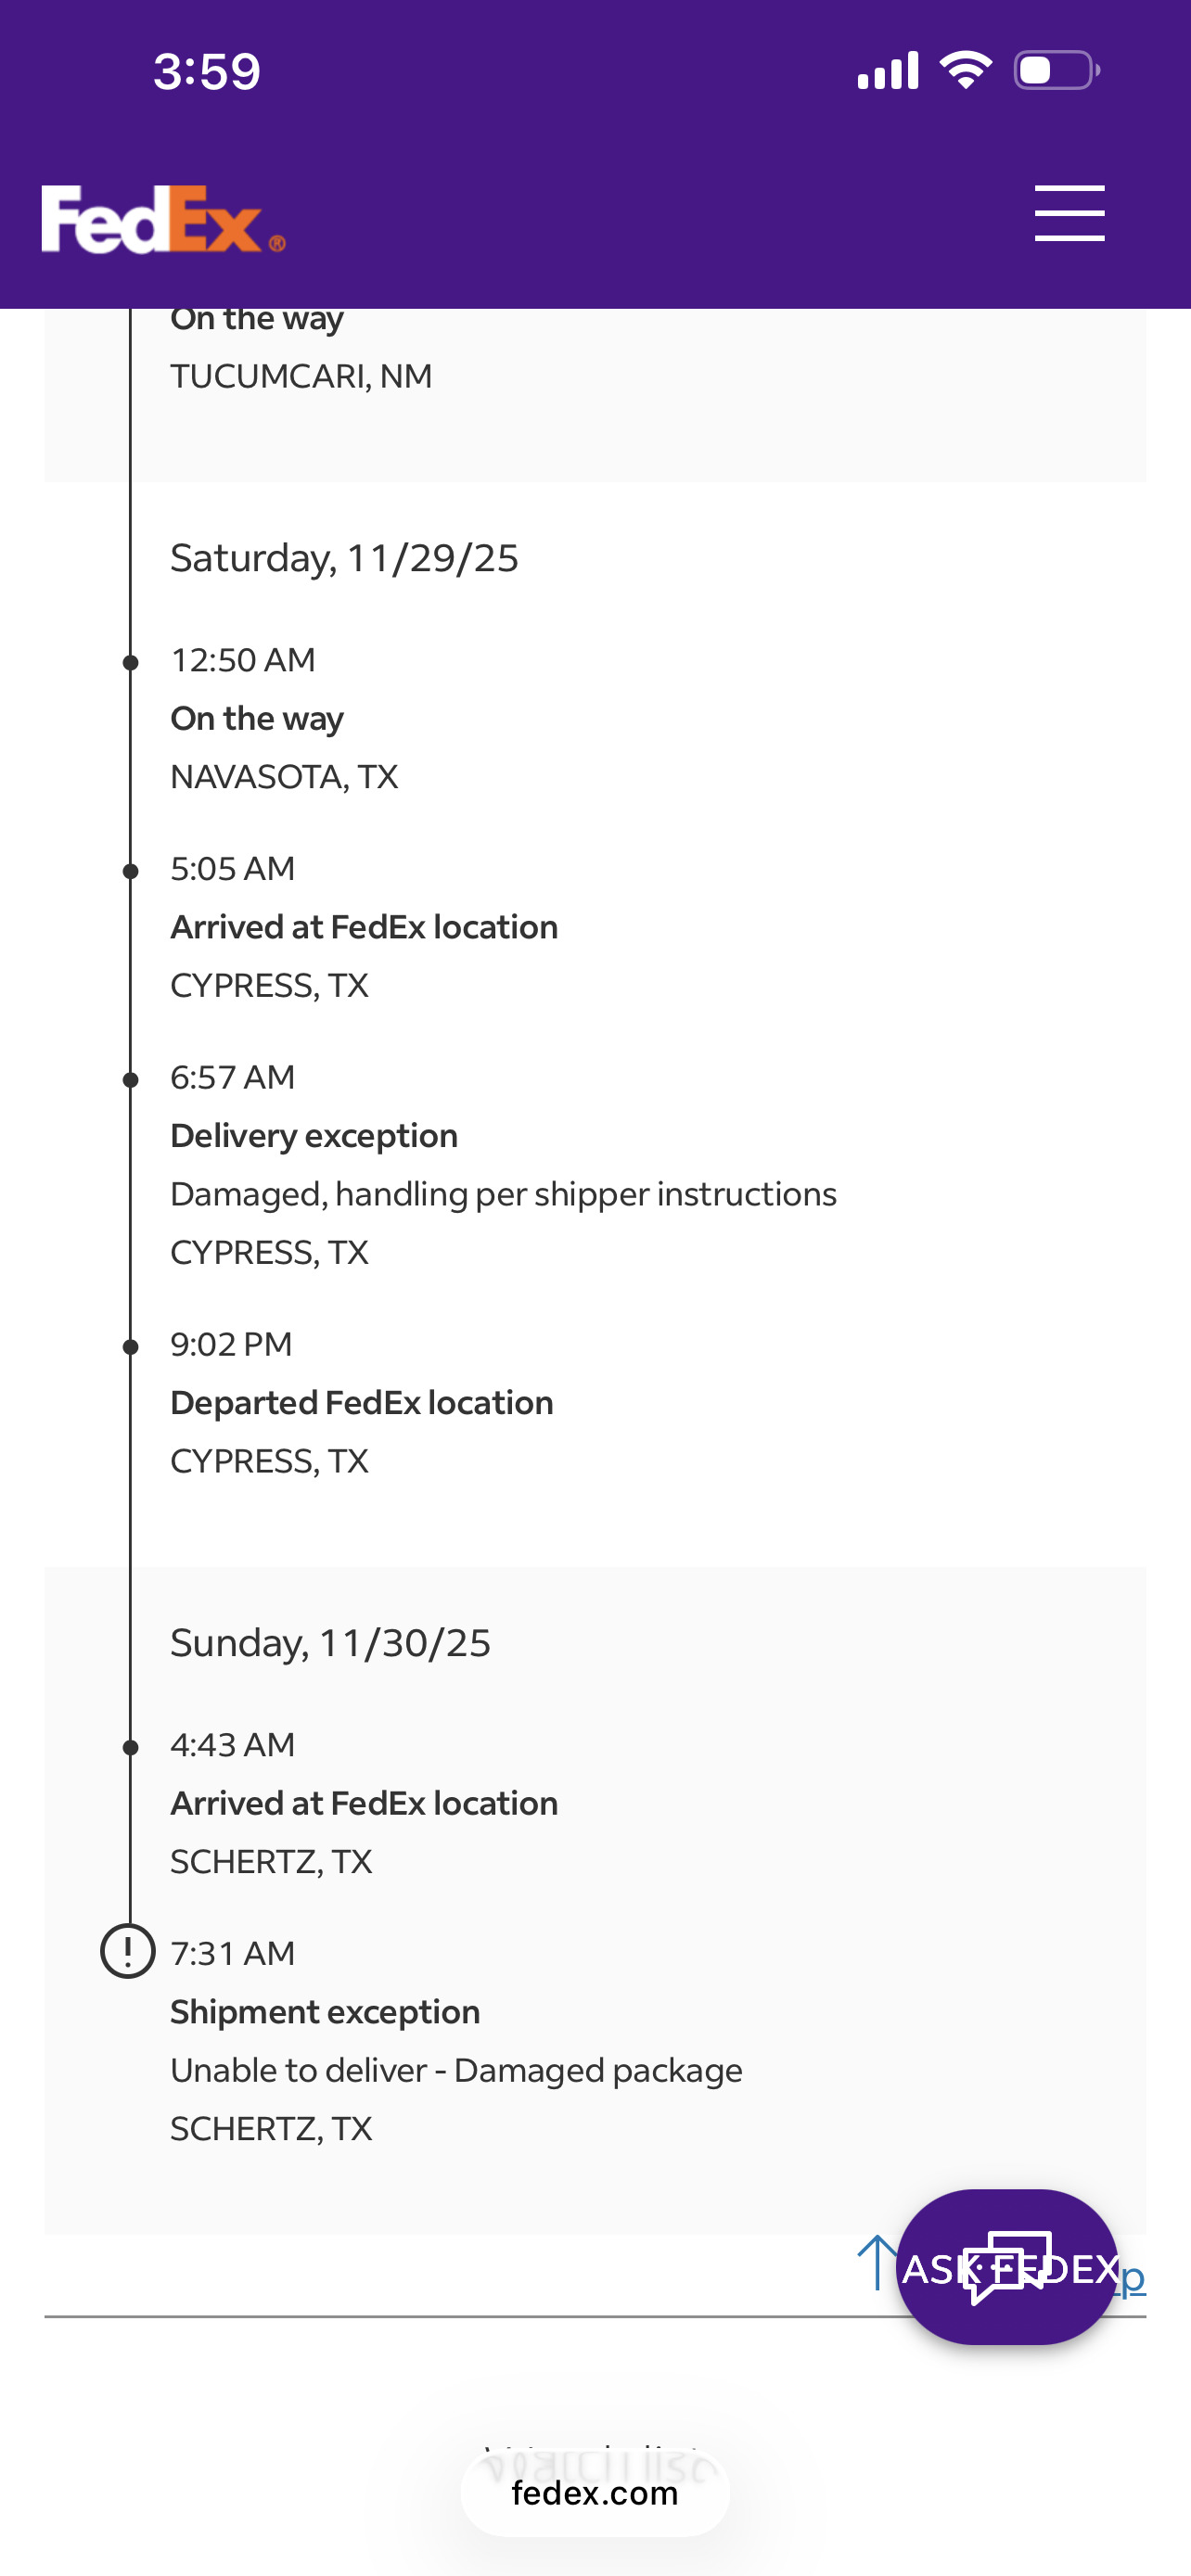The height and width of the screenshot is (2576, 1191).
Task: Tap the back-to-top up arrow
Action: pos(877,2262)
